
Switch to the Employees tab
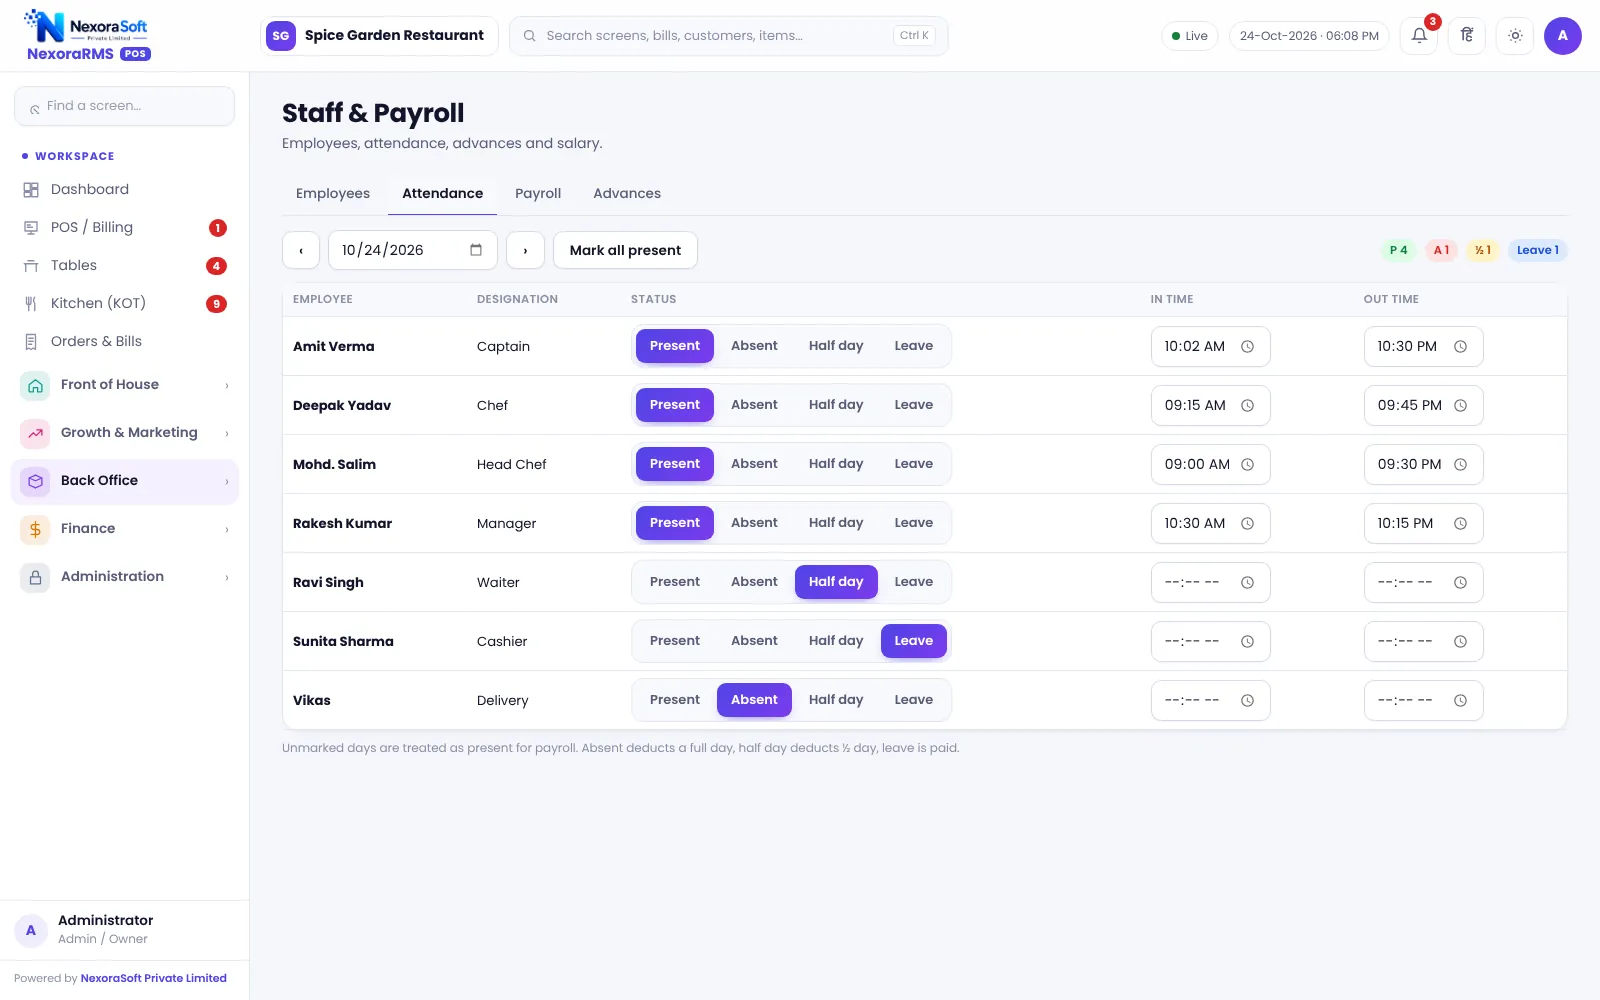point(333,194)
